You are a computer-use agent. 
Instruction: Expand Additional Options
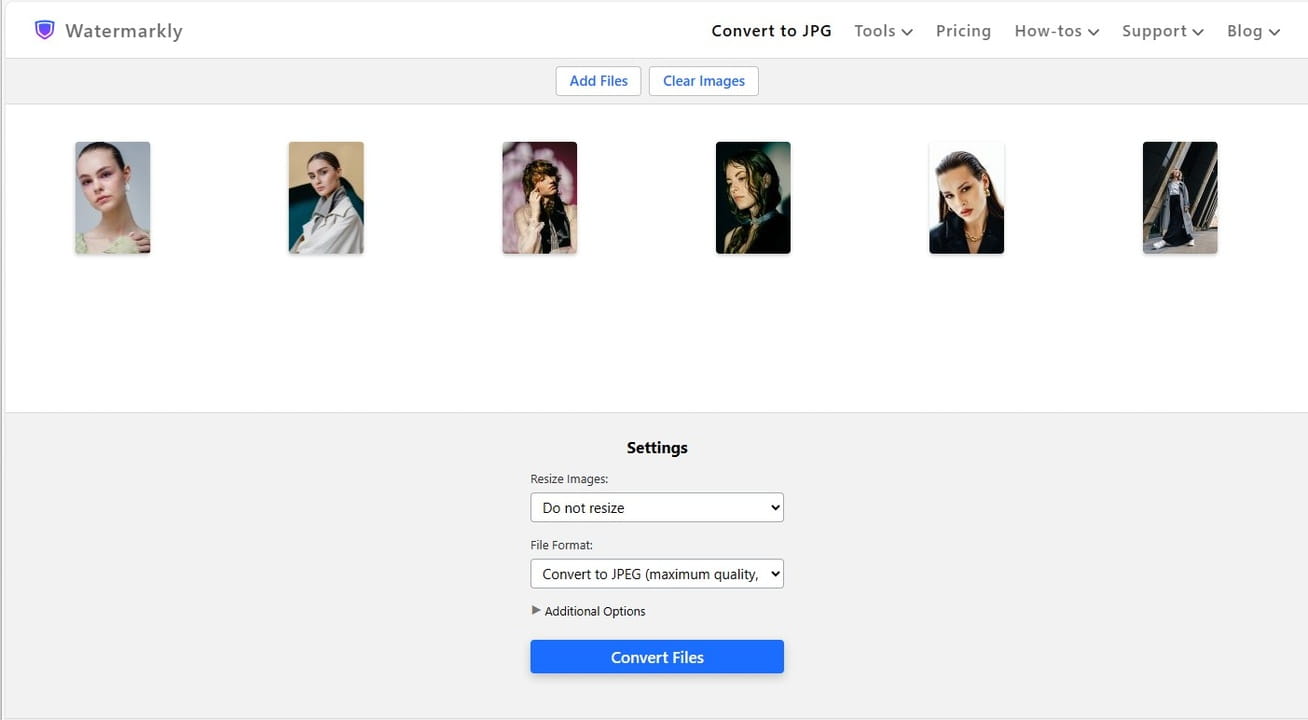tap(588, 611)
